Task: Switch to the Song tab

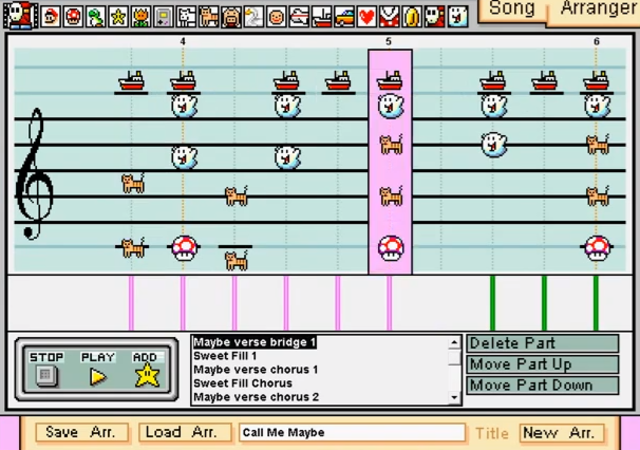Action: point(511,9)
